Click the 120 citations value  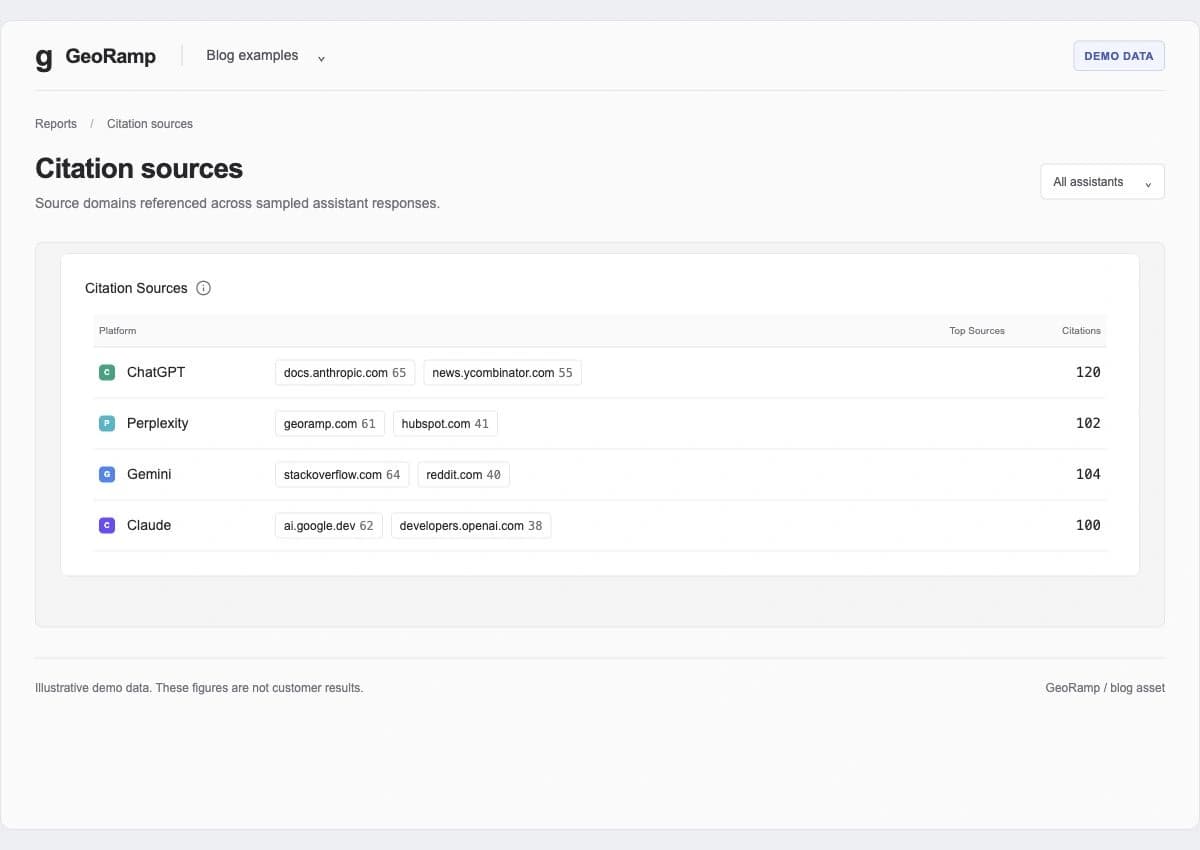click(x=1088, y=372)
